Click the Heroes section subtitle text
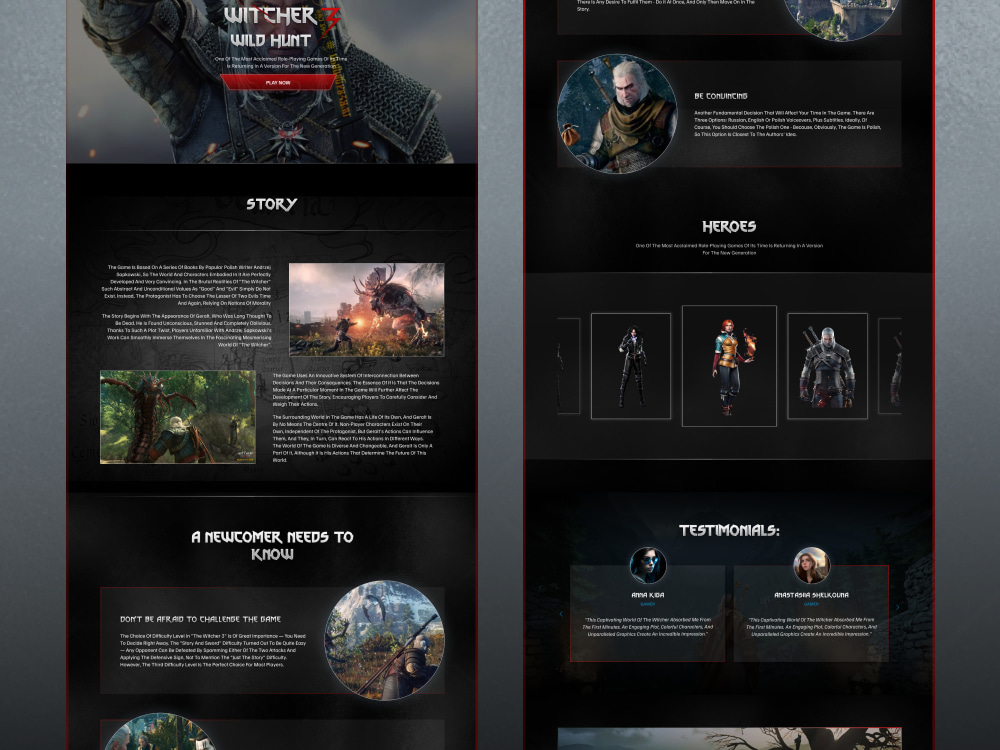This screenshot has width=1000, height=750. click(x=729, y=249)
